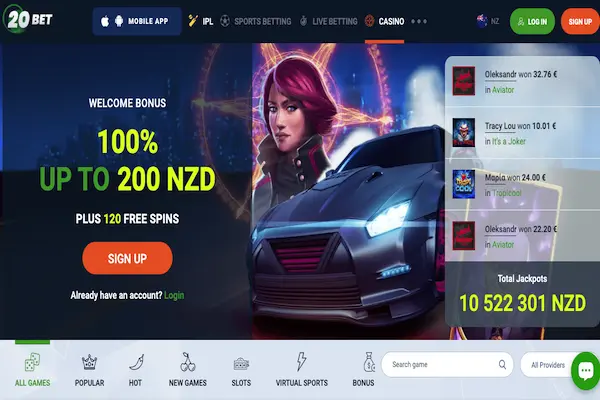Select the Hot chili pepper icon
The height and width of the screenshot is (400, 600).
click(x=136, y=362)
